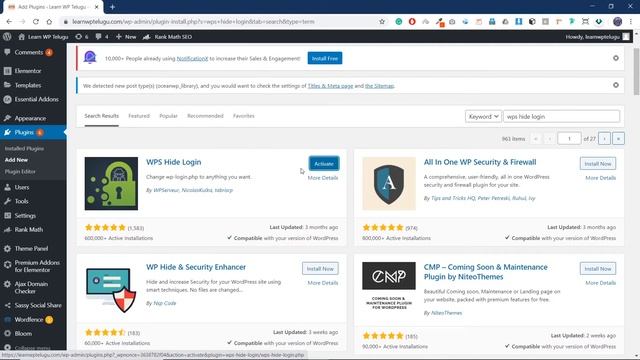Go to Installed Plugins submenu
This screenshot has height=360, width=640.
coord(24,149)
